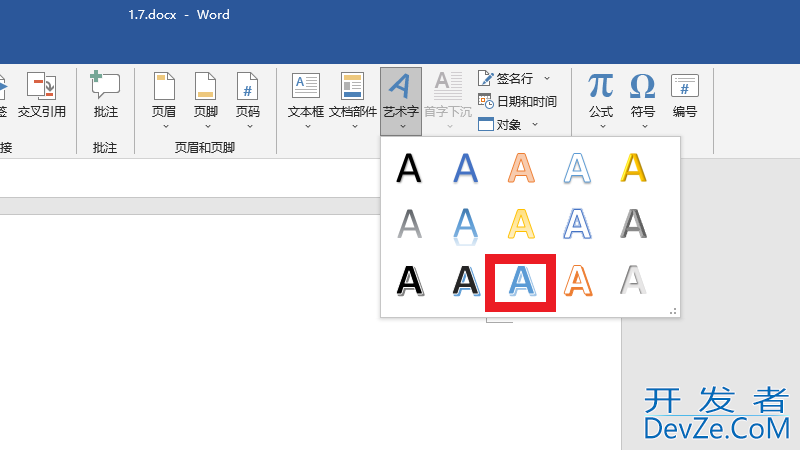Expand the Quick Parts (文档部件) dropdown arrow
Screen dimensions: 800x450
point(355,127)
